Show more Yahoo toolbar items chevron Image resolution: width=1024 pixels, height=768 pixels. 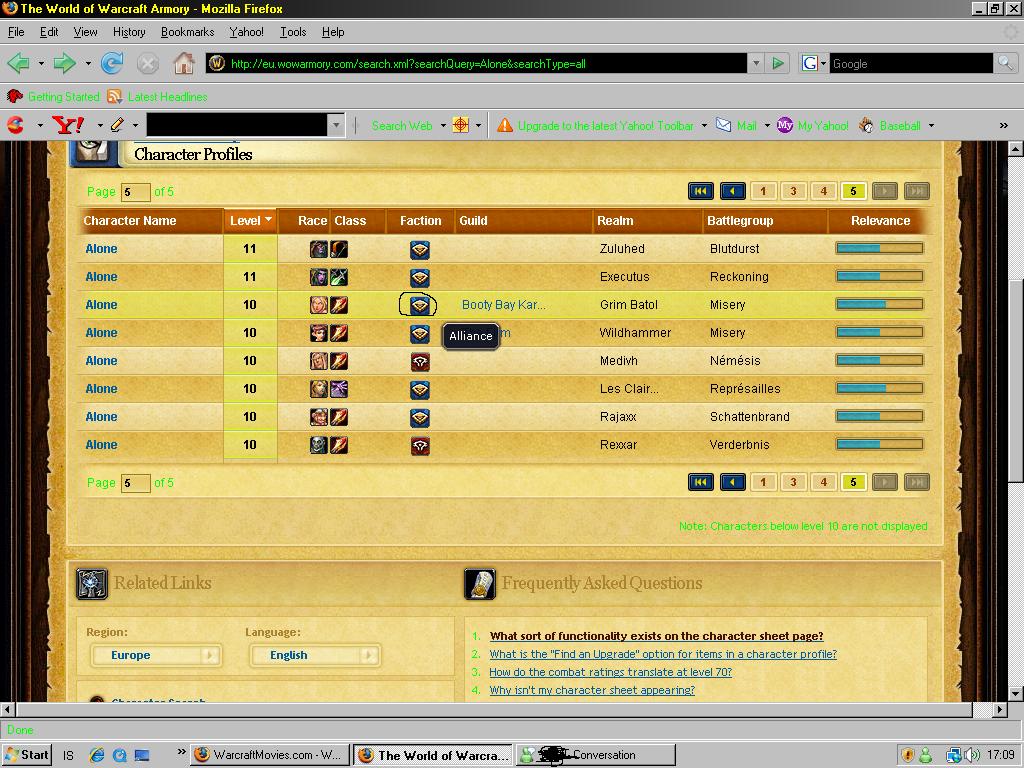pos(1004,125)
